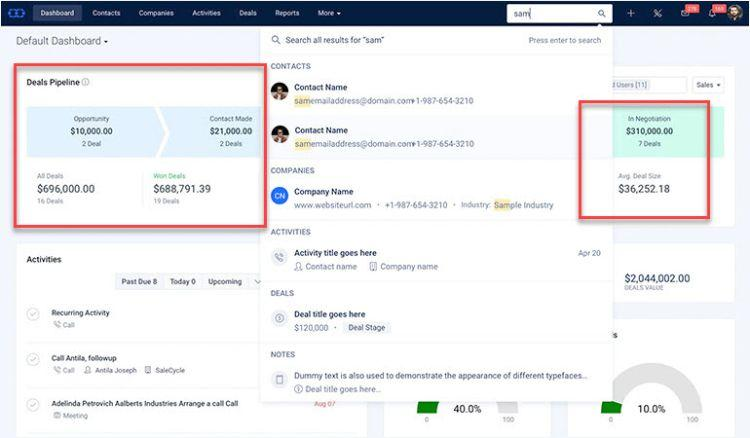
Task: Click the phone icon of Activity result
Action: point(279,257)
